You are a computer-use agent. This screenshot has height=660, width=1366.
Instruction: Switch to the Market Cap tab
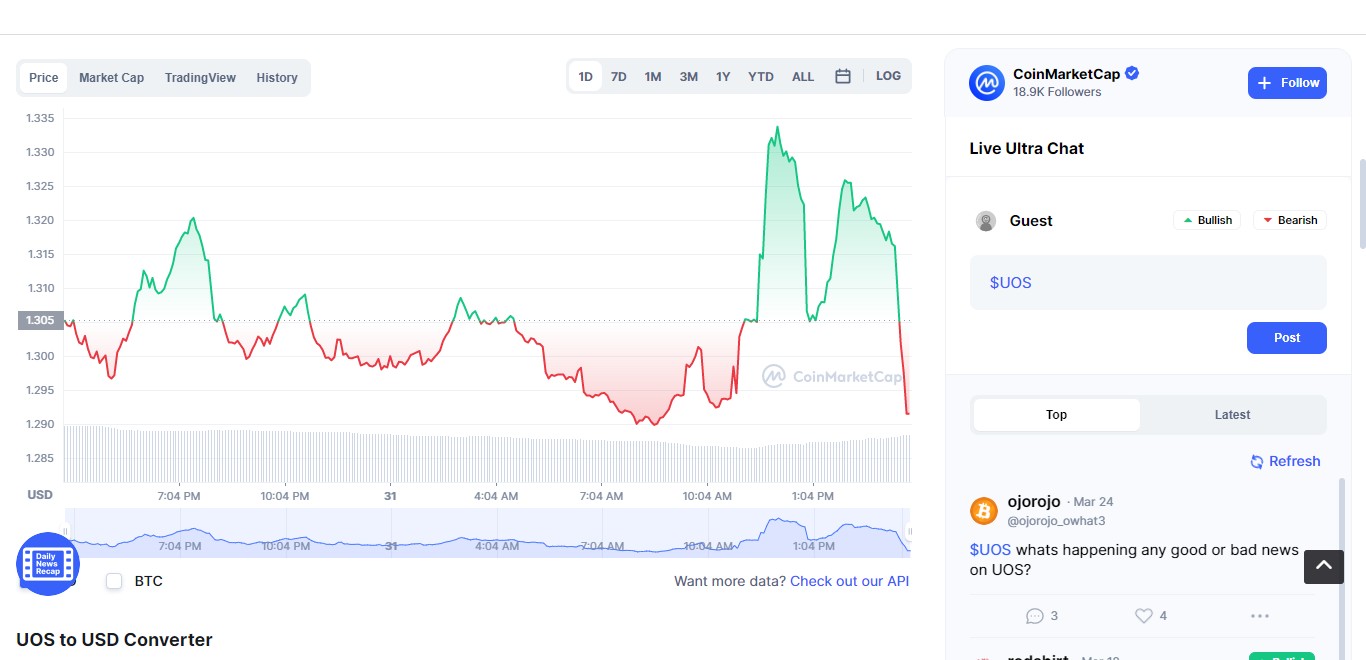point(112,78)
